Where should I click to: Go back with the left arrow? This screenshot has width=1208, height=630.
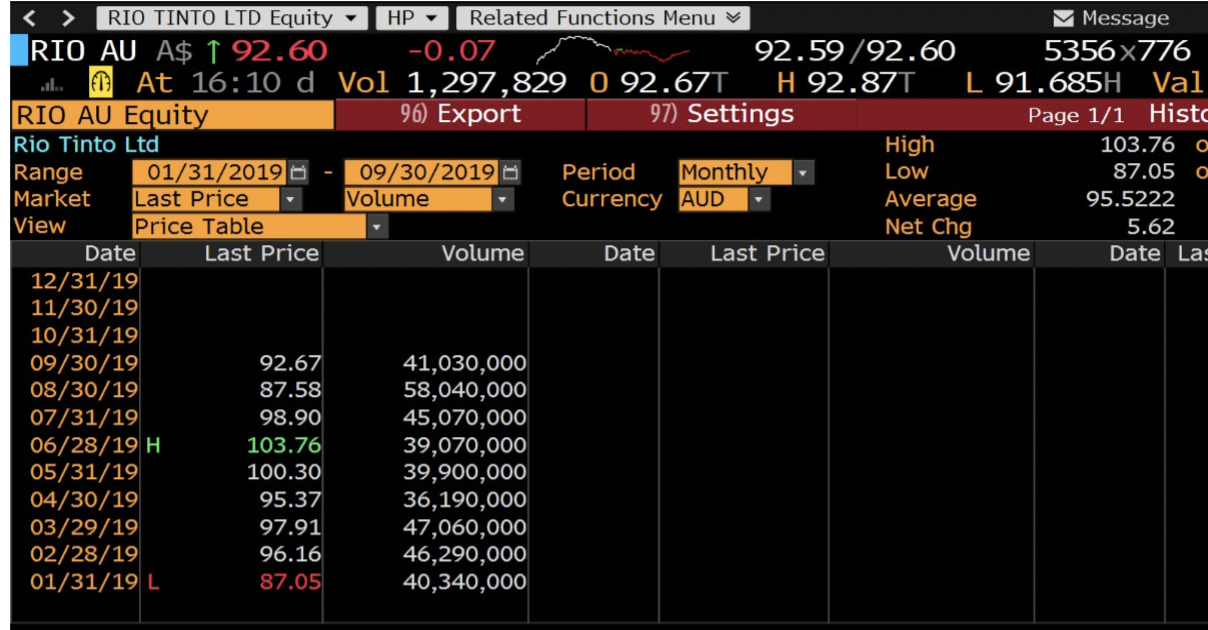pos(30,18)
